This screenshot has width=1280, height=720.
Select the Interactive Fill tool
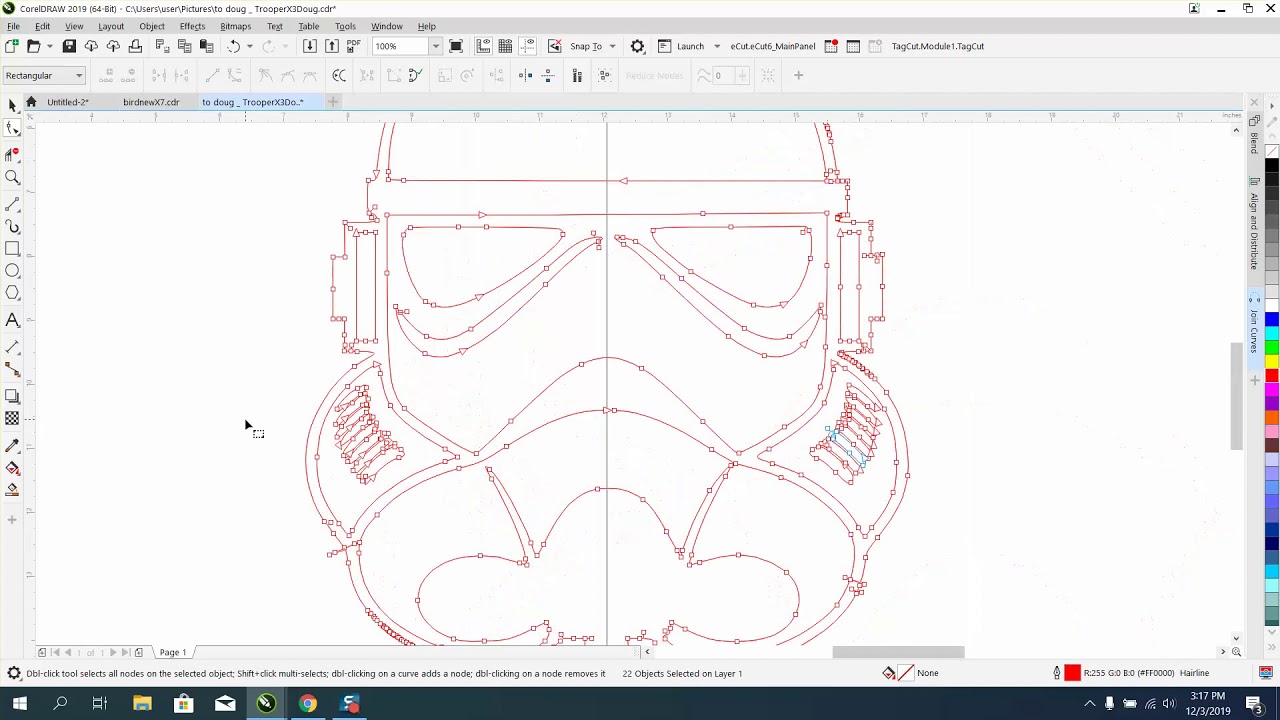[12, 468]
